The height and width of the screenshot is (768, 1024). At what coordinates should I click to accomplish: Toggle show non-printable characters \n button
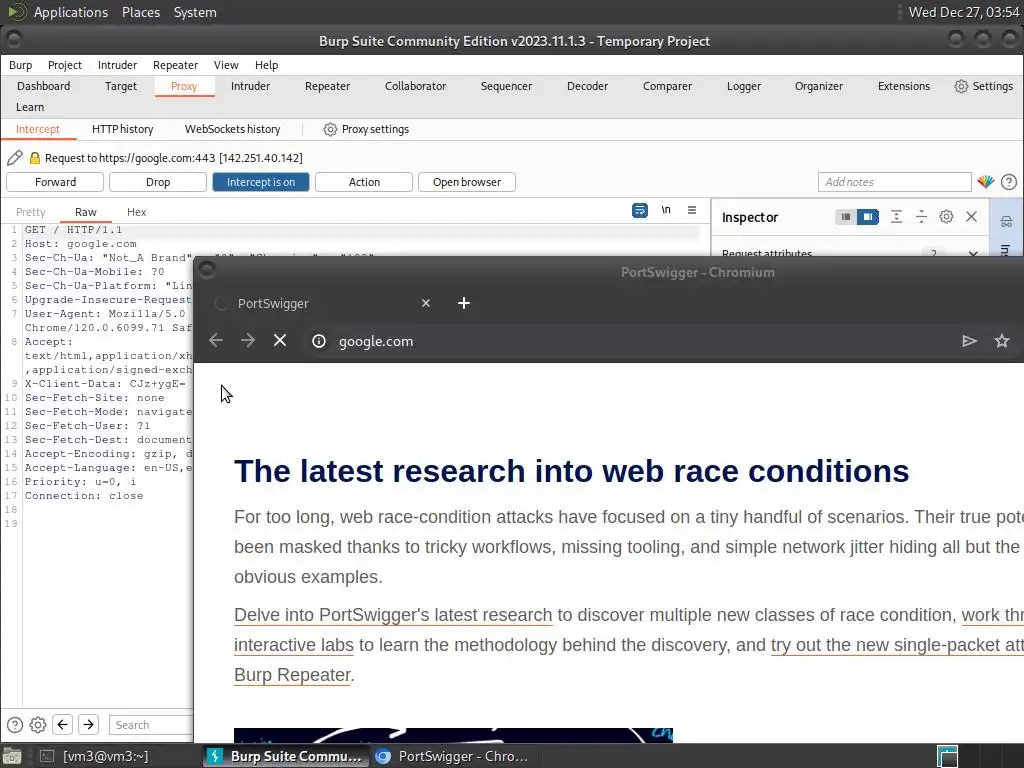point(666,210)
